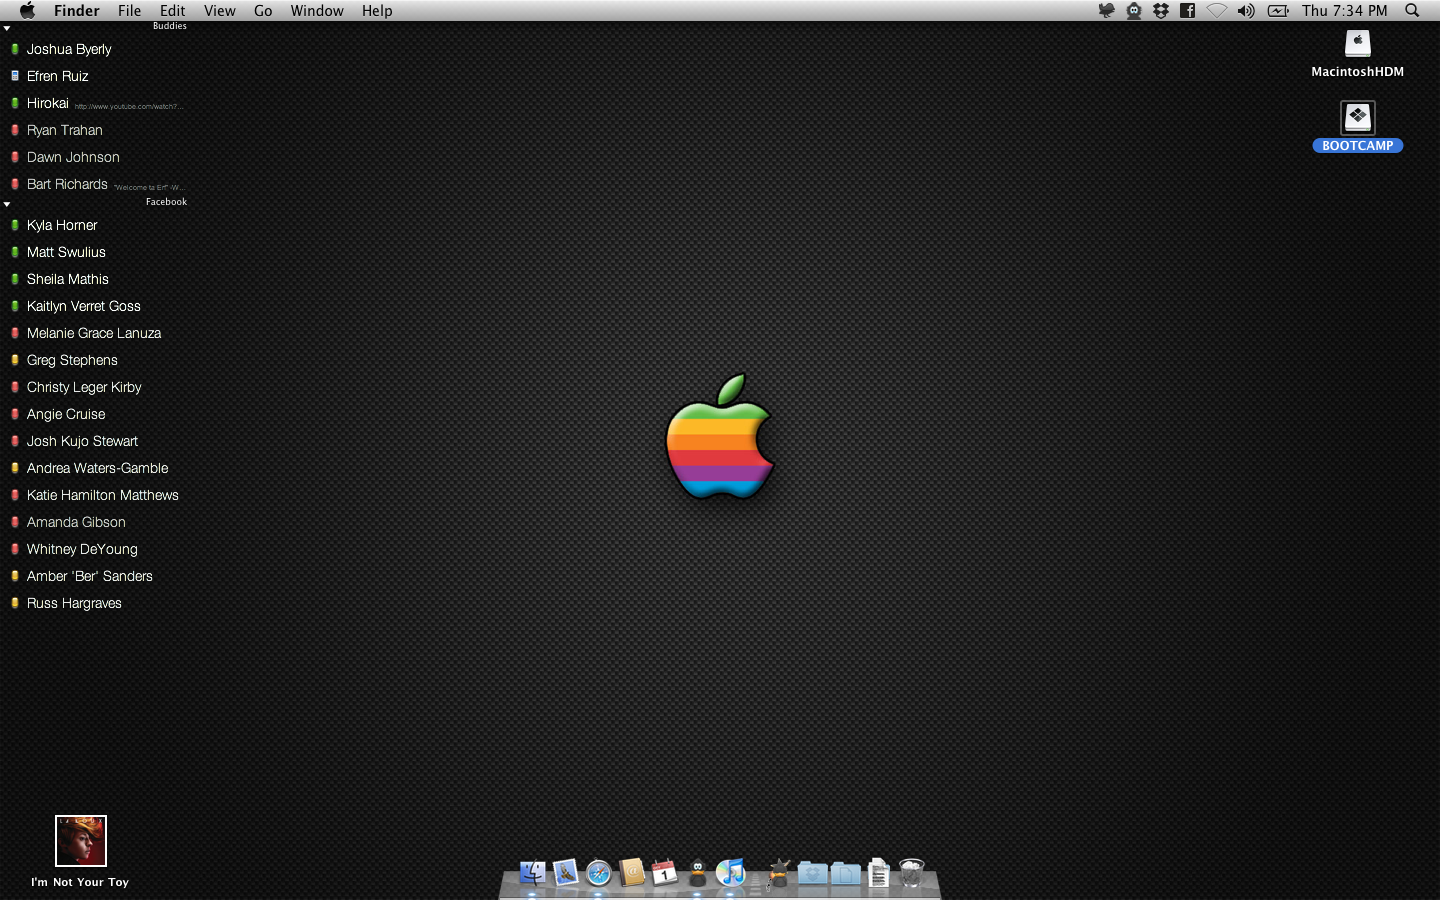Open the Apple menu
The image size is (1440, 900).
pos(27,10)
